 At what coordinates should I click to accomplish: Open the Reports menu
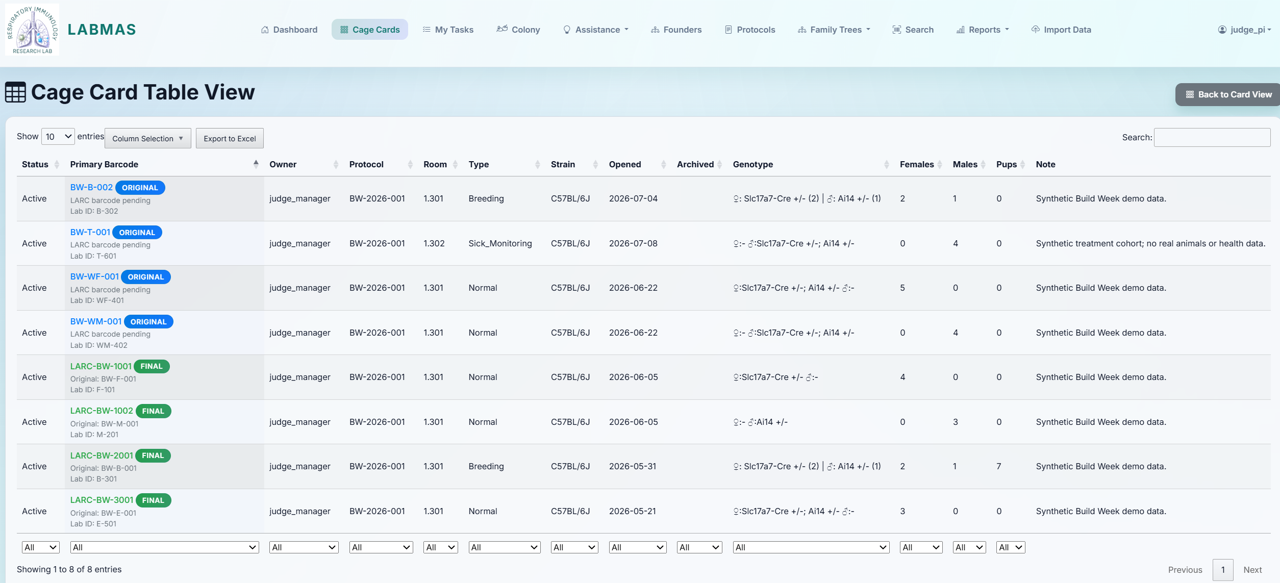tap(982, 30)
